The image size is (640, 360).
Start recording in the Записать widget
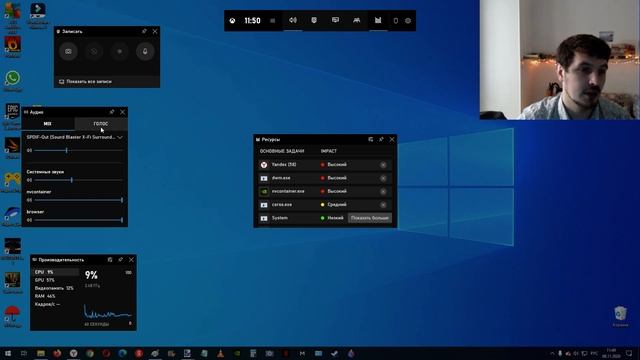pyautogui.click(x=120, y=51)
